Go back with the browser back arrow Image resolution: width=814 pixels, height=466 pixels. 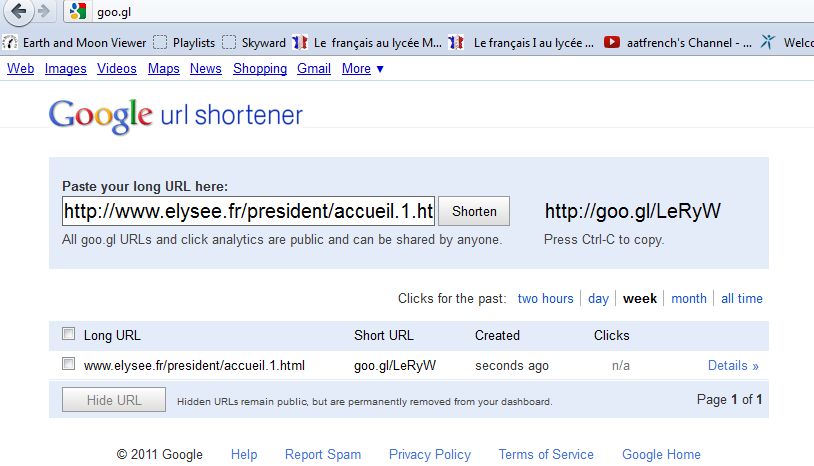click(19, 11)
